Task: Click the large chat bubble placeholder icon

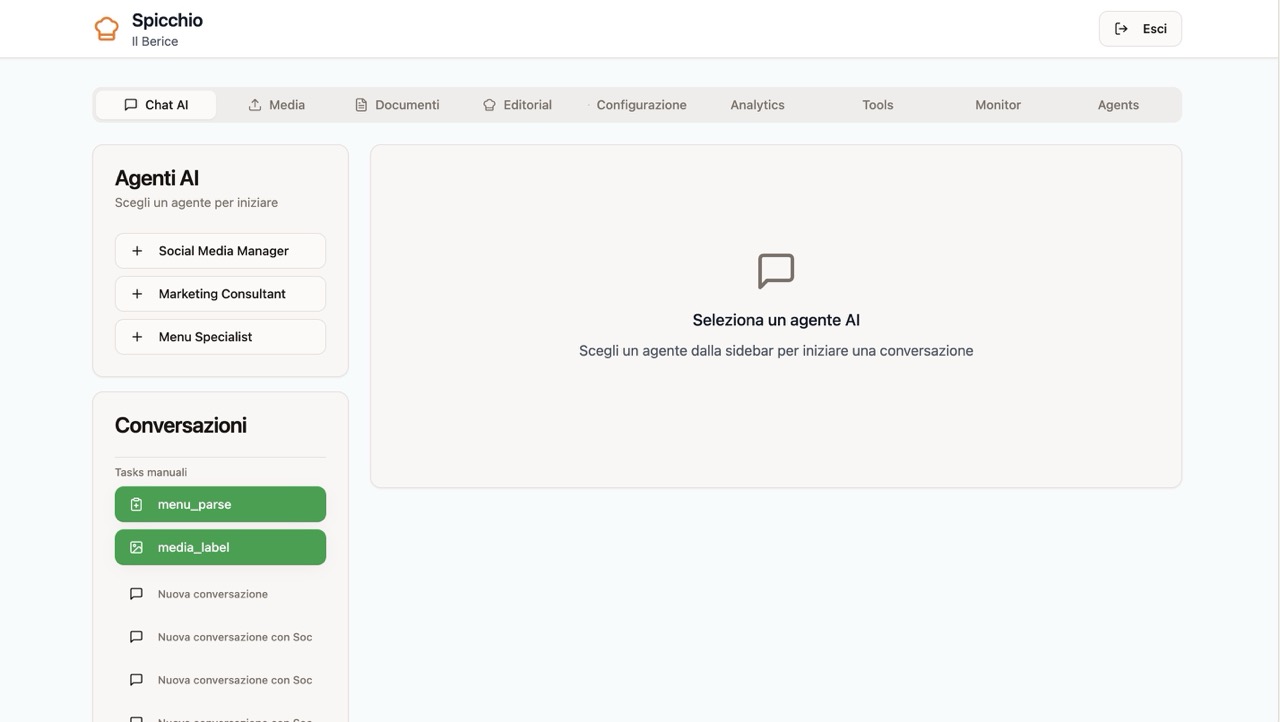Action: (x=776, y=271)
